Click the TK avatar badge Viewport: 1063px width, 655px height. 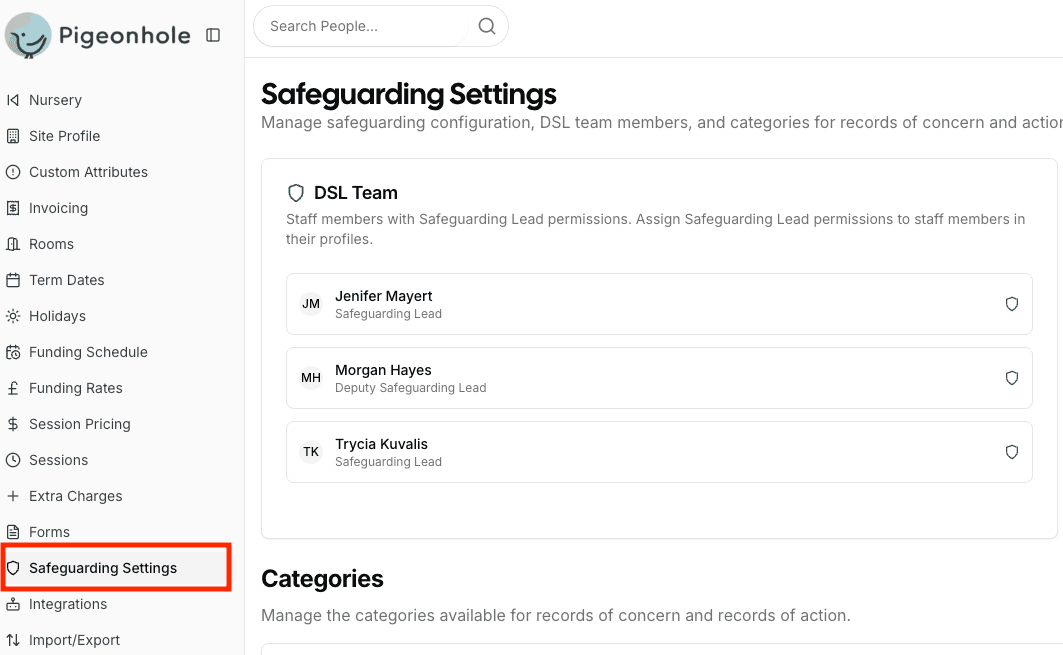(311, 452)
